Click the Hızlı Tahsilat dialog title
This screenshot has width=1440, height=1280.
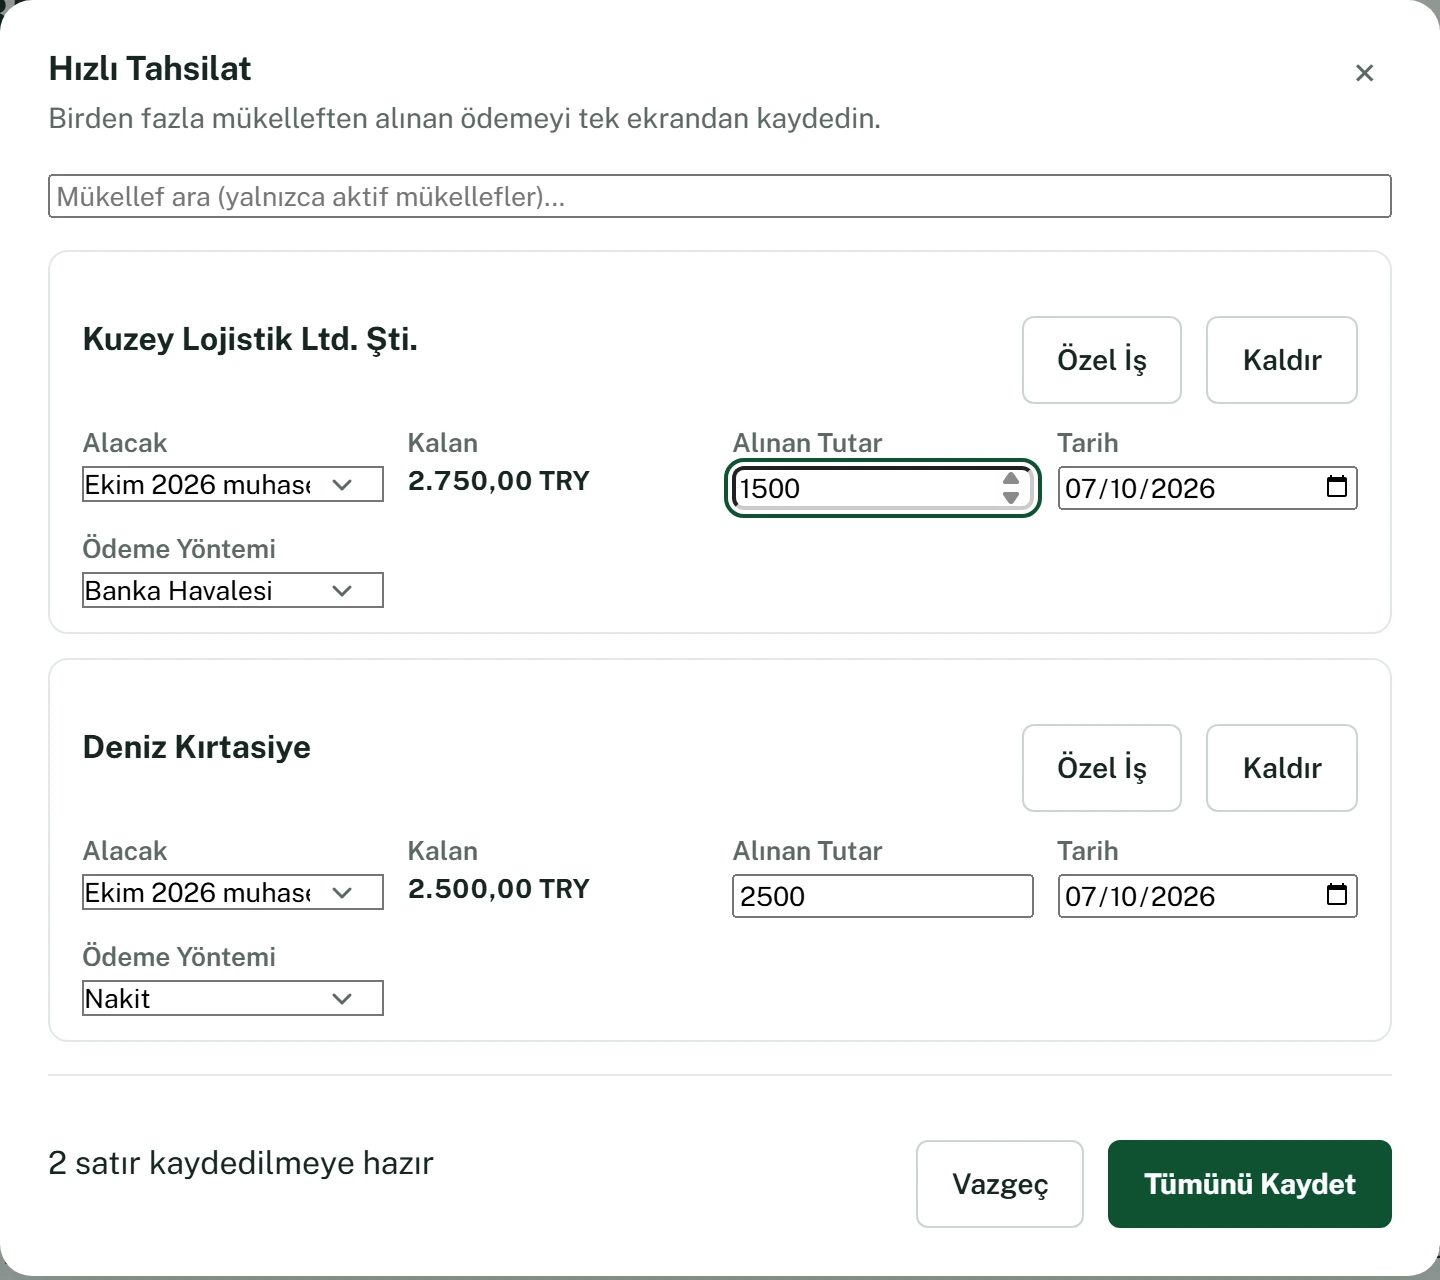pyautogui.click(x=150, y=69)
